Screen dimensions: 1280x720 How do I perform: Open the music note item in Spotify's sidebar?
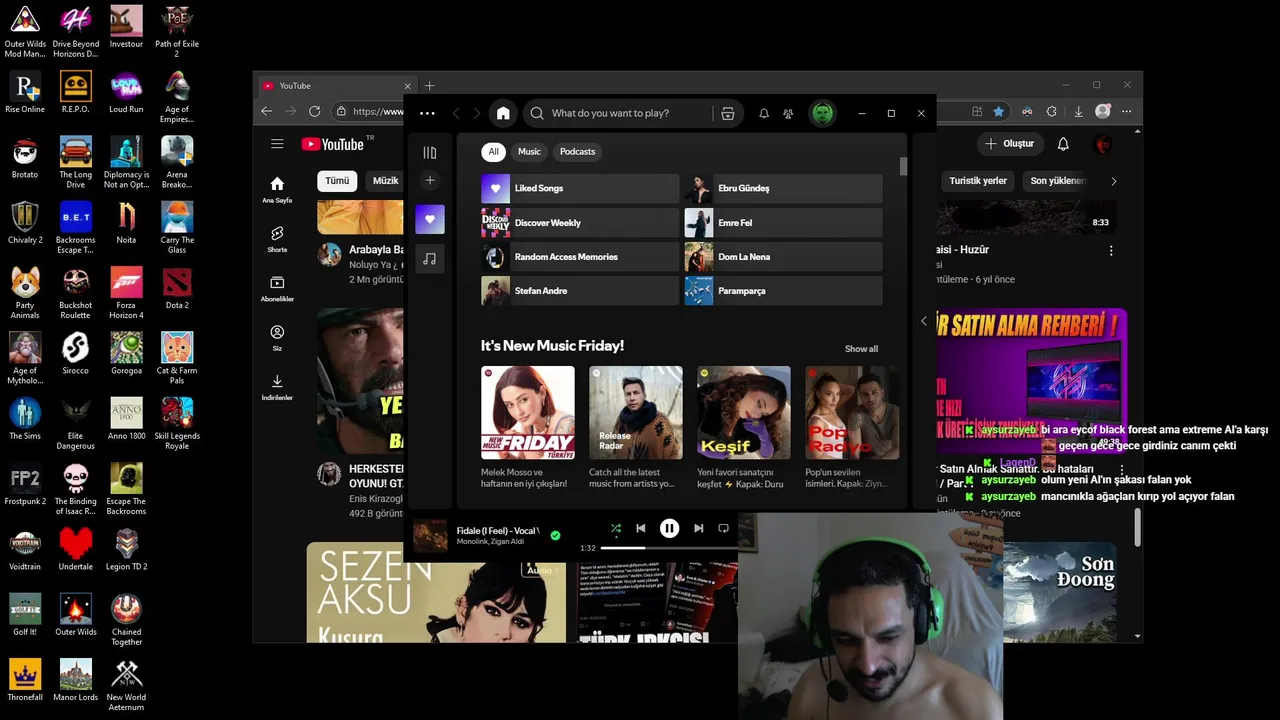430,259
